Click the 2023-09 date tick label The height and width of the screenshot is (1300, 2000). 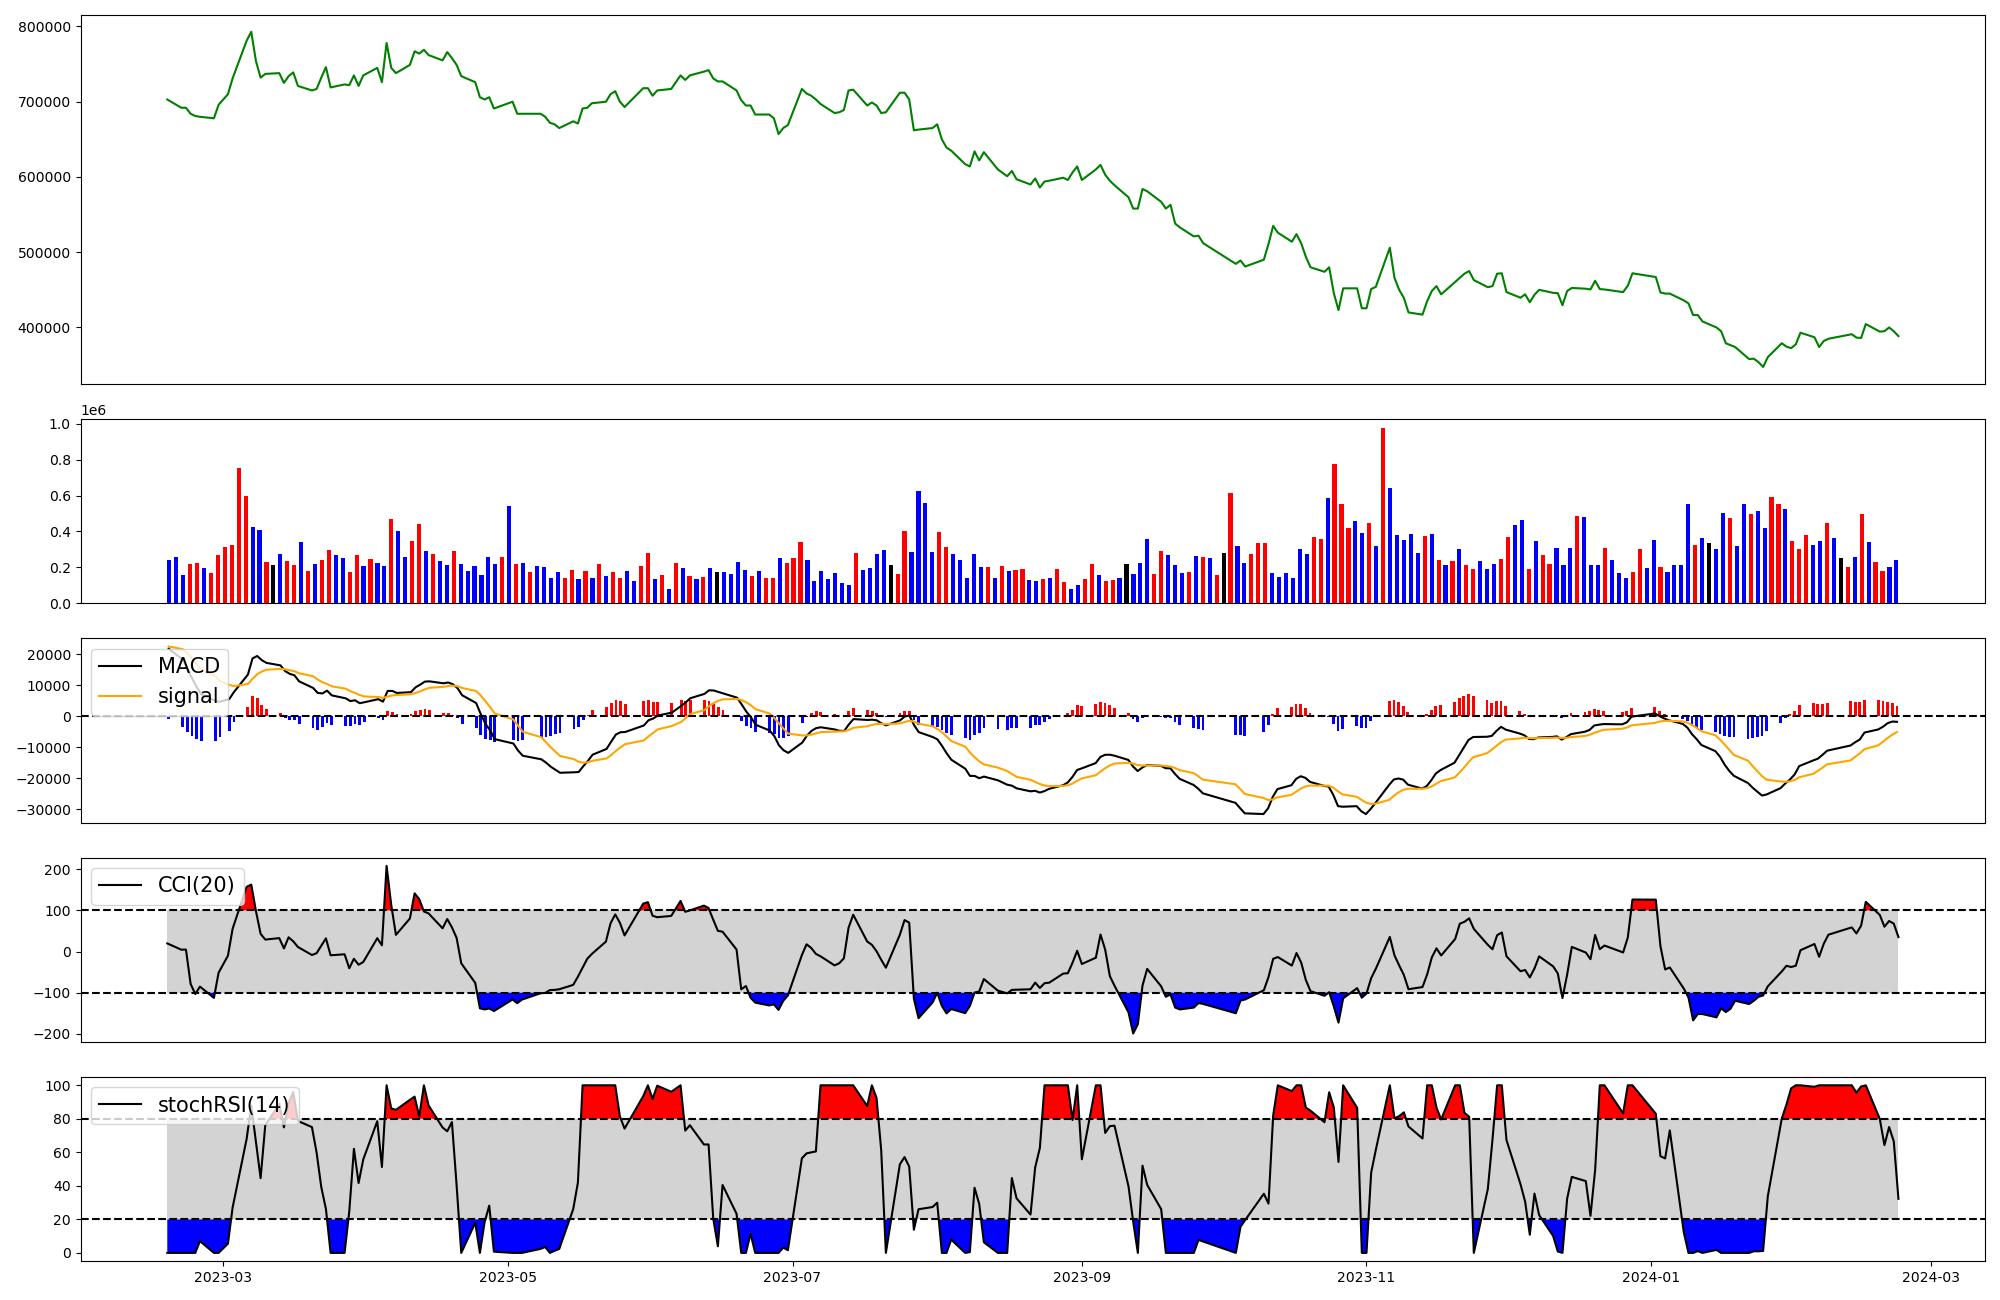point(1082,1277)
